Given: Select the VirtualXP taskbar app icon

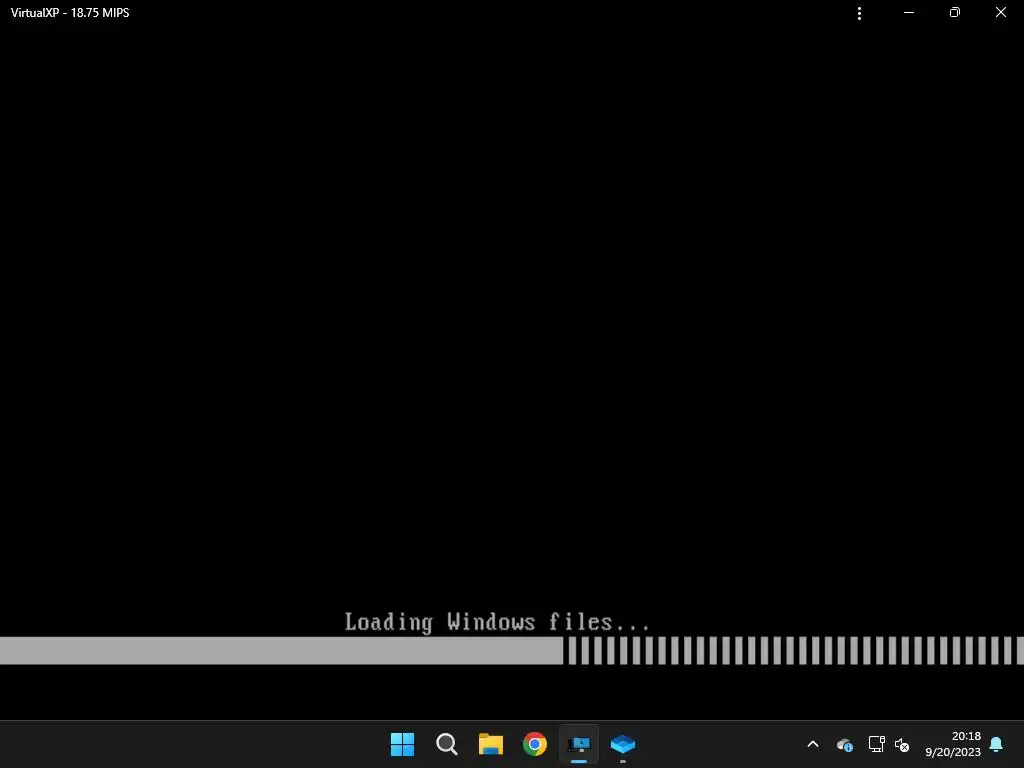Looking at the screenshot, I should [x=579, y=744].
